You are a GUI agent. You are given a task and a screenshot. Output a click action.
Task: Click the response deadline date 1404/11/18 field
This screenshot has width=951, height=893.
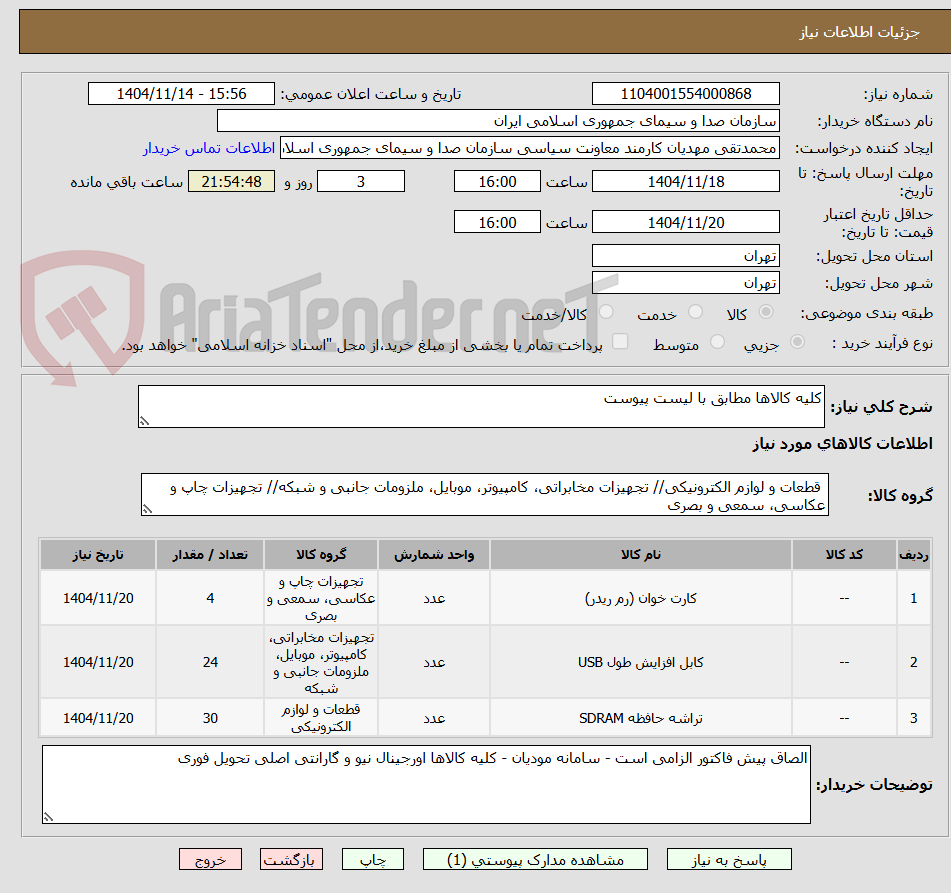point(685,181)
